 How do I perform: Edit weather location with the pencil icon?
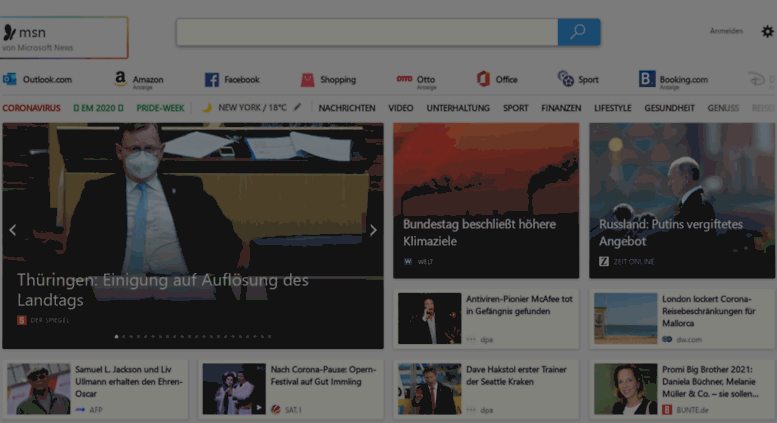[297, 107]
